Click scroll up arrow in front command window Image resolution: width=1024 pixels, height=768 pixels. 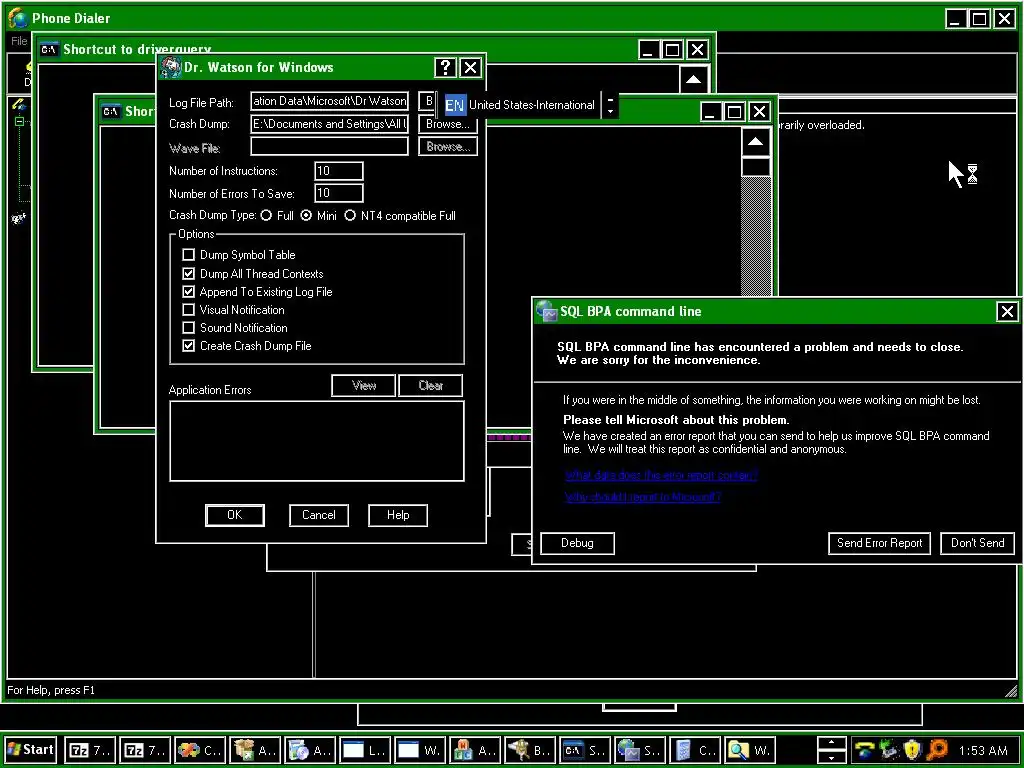pos(756,142)
